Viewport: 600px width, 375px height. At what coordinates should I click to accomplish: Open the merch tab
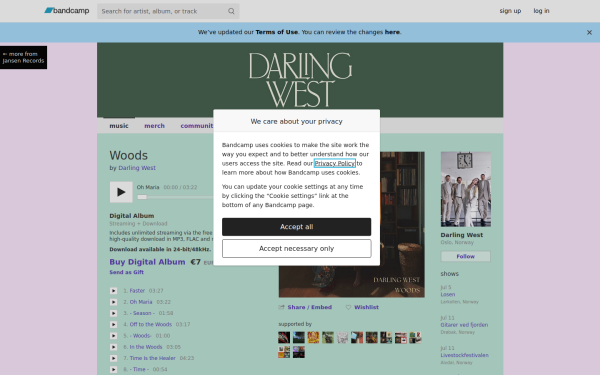pos(155,126)
